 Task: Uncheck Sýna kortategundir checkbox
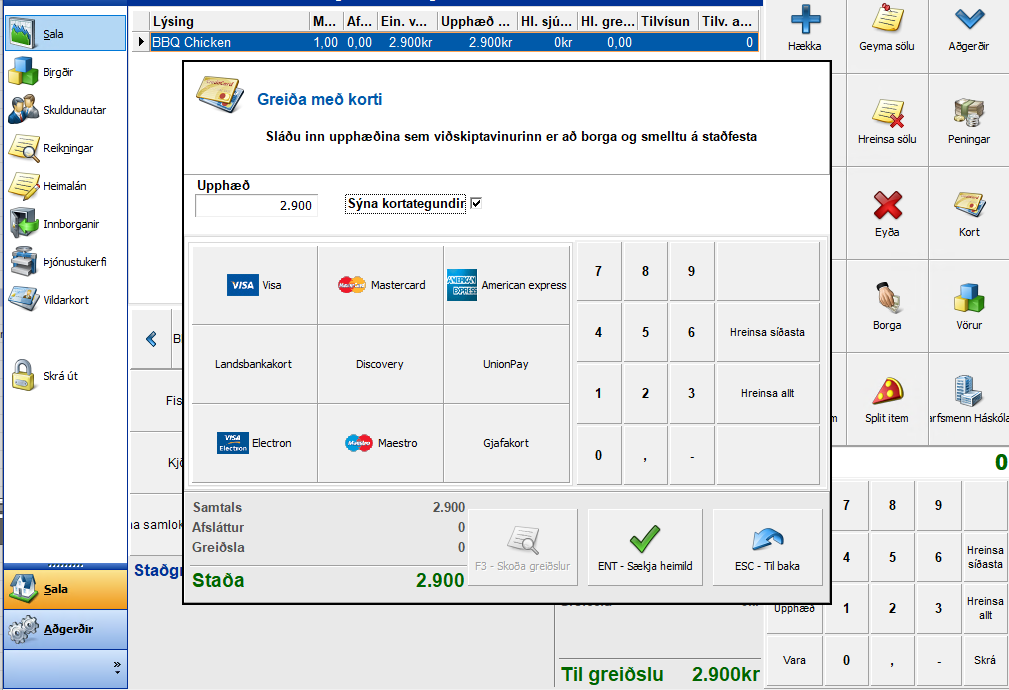477,204
